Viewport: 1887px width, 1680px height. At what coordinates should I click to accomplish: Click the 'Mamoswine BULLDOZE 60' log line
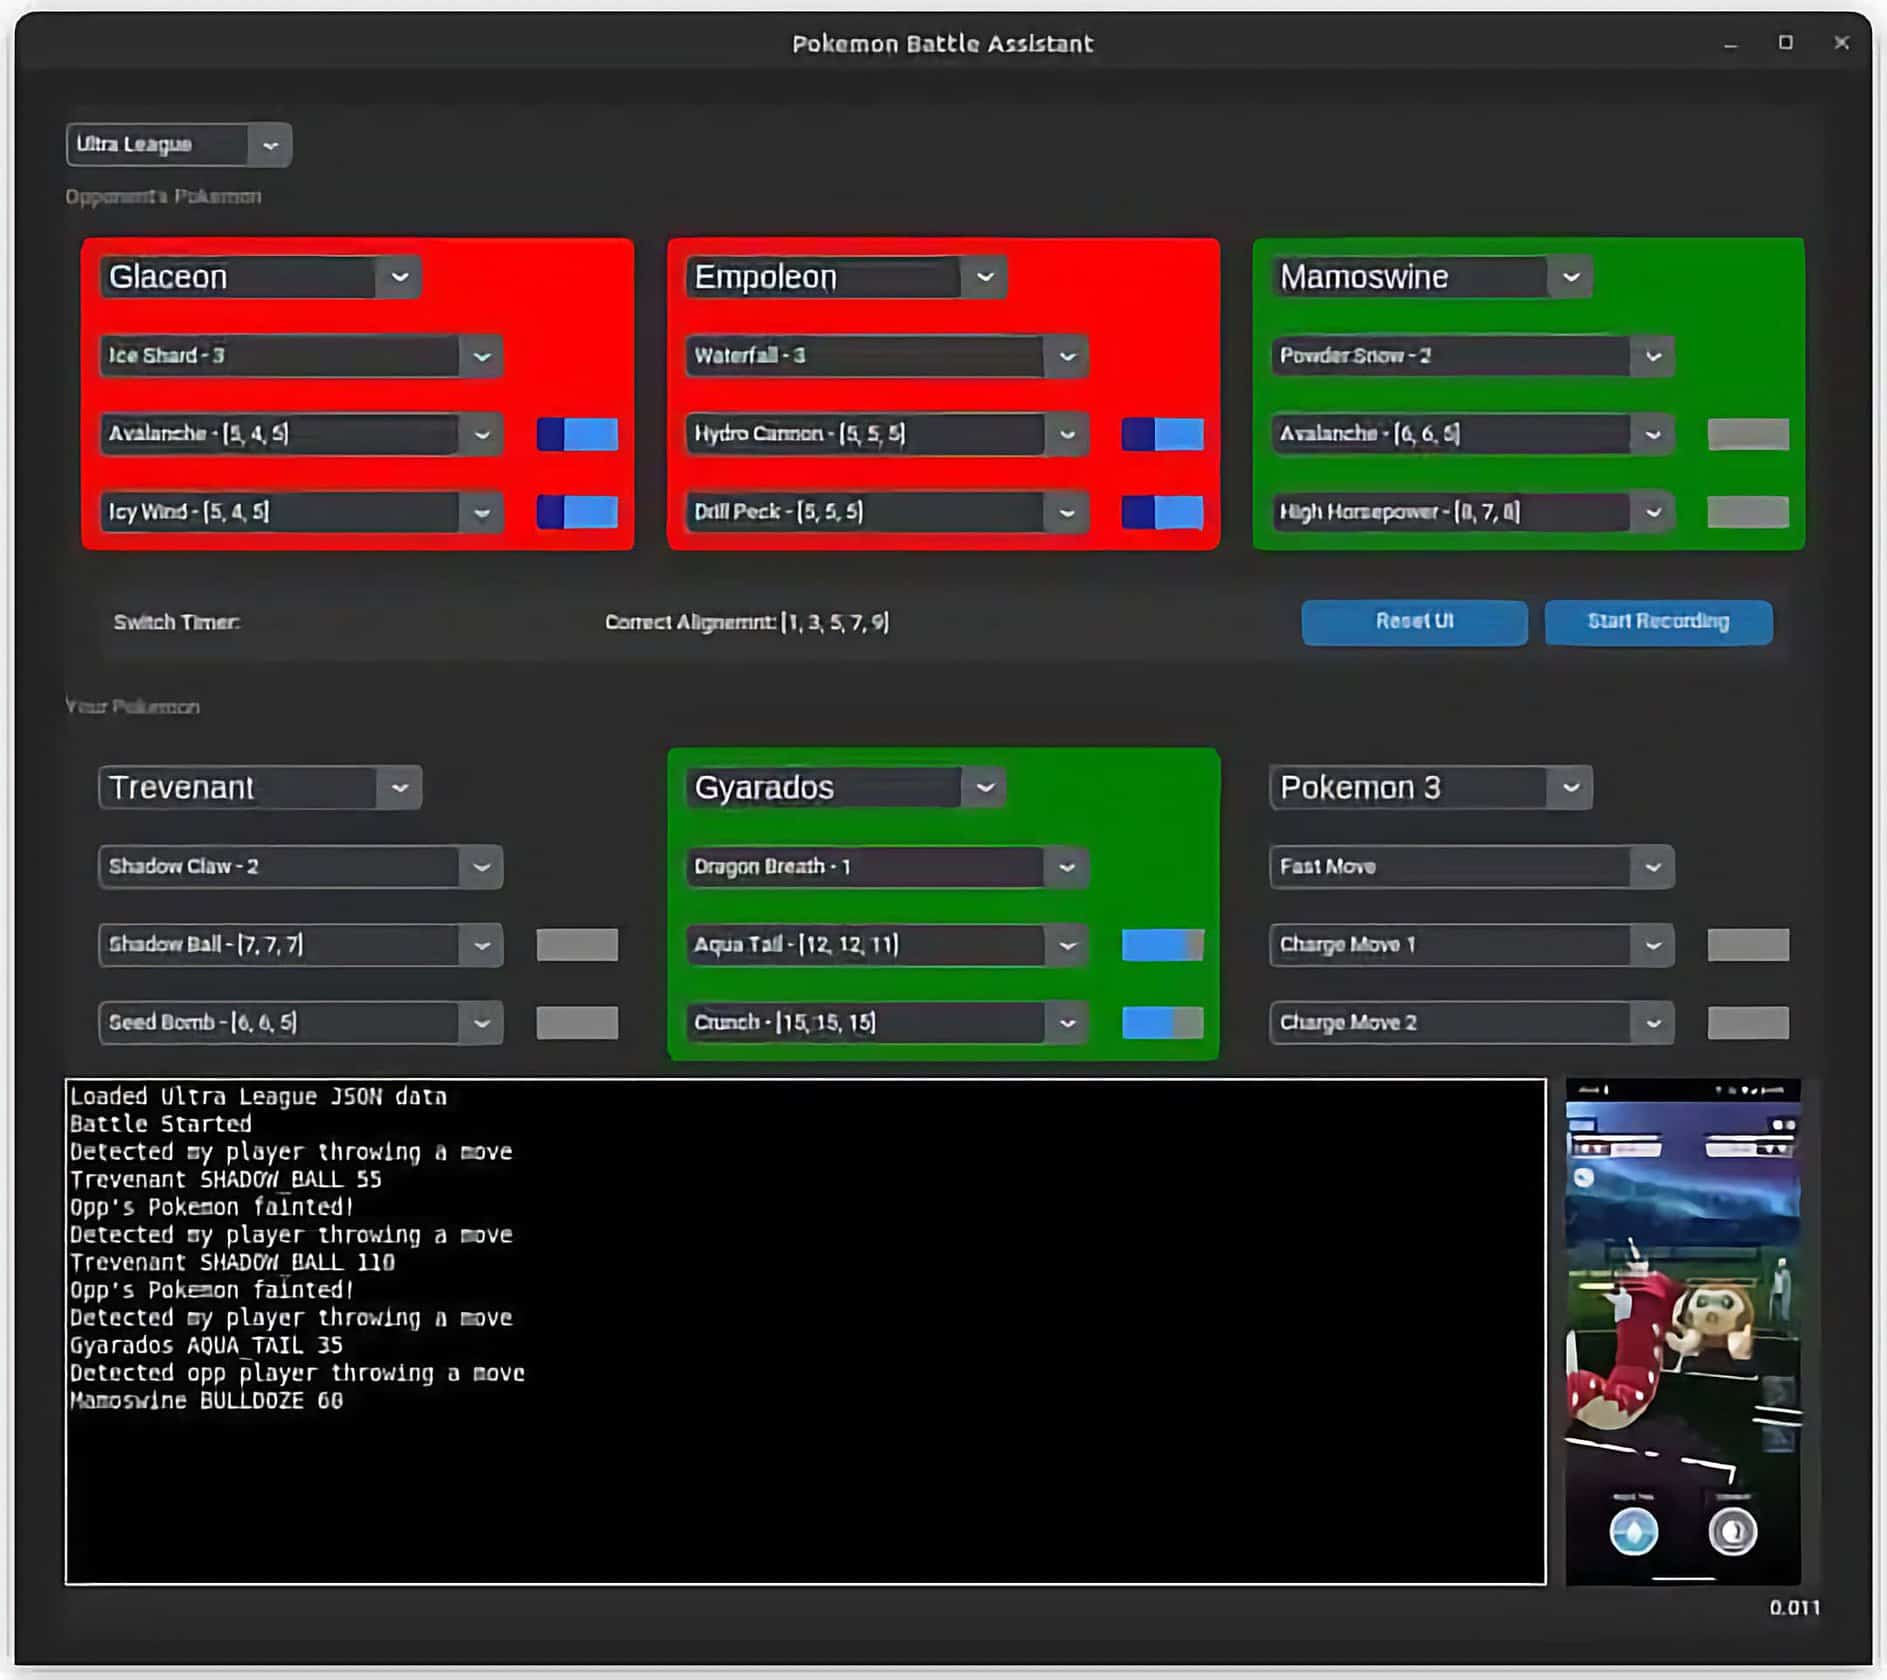point(206,1401)
